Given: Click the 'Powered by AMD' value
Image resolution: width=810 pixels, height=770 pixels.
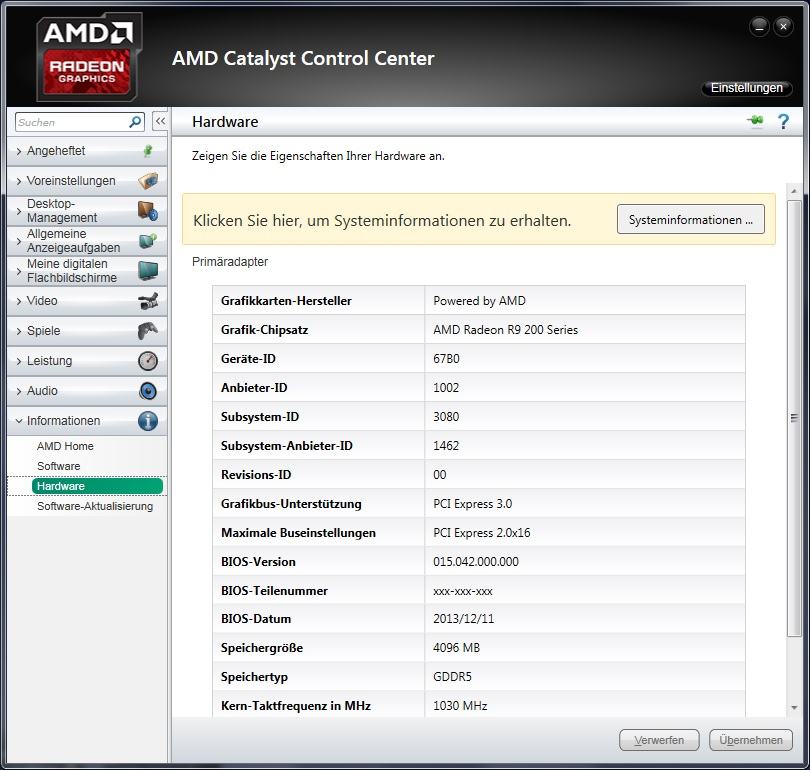Looking at the screenshot, I should click(479, 301).
